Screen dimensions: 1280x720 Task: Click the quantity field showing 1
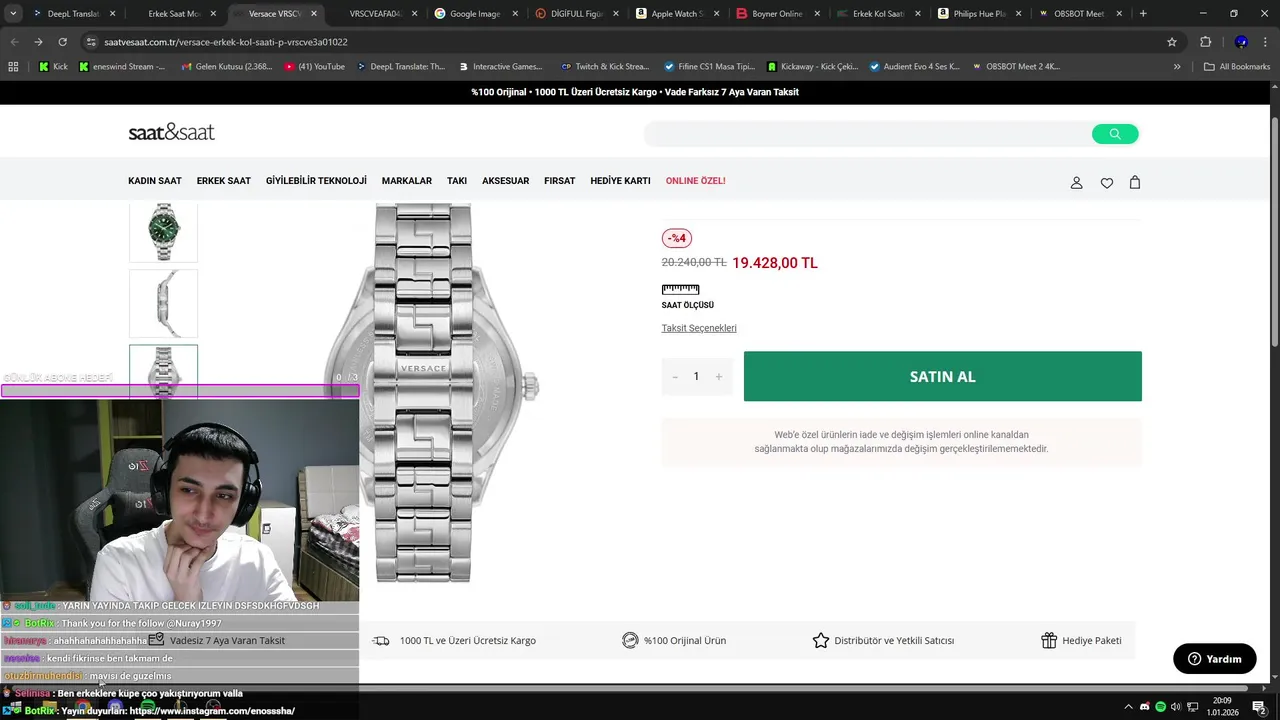[x=696, y=377]
